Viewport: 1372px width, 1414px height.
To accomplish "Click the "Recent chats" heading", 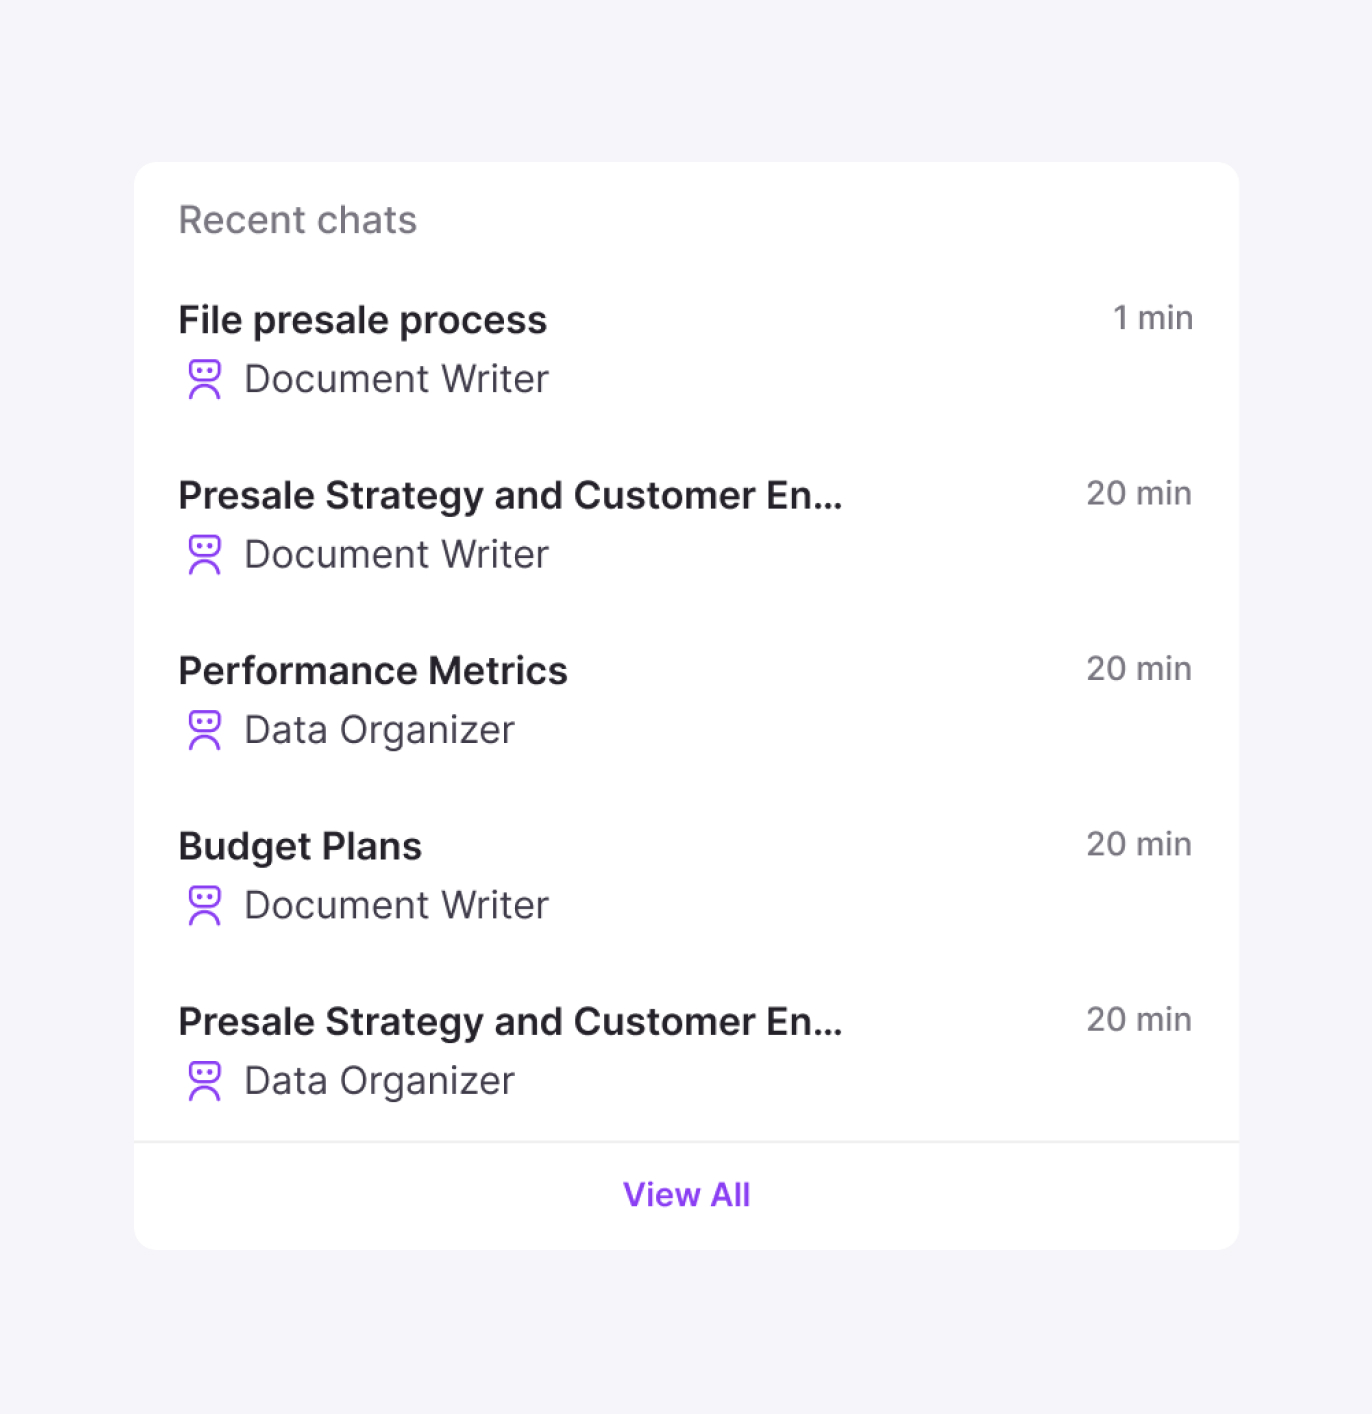I will pos(297,219).
